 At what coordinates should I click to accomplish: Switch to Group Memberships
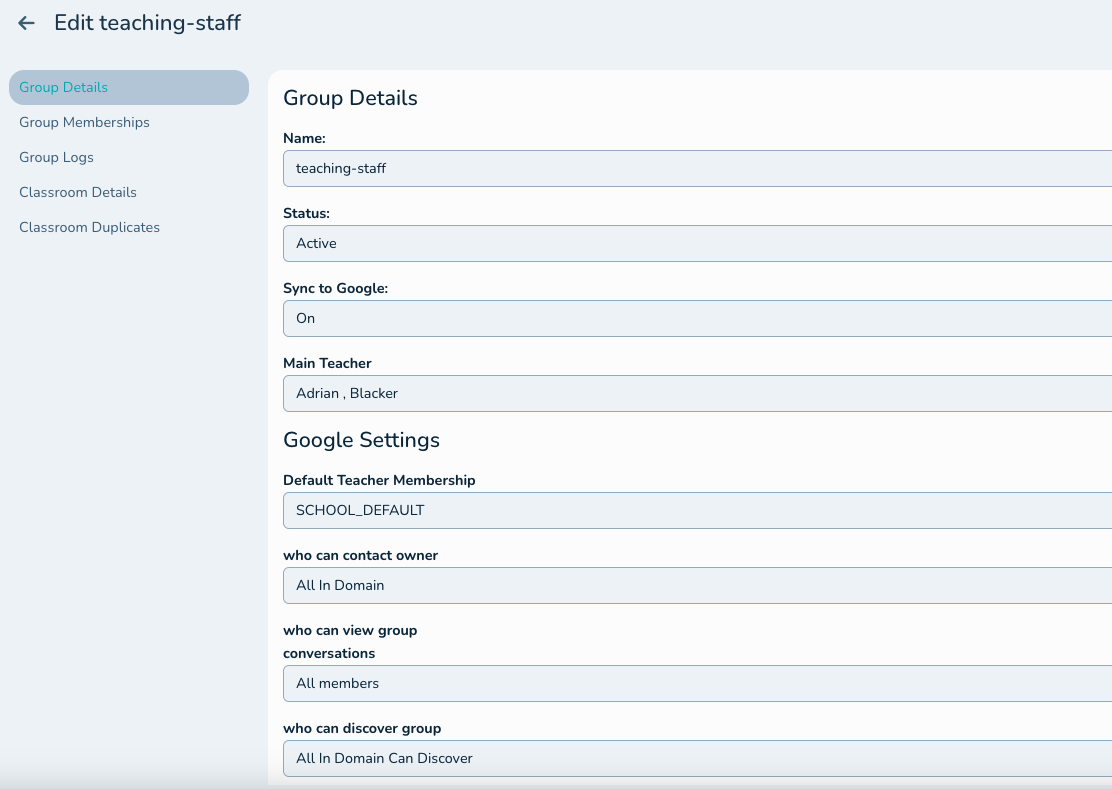[x=84, y=122]
